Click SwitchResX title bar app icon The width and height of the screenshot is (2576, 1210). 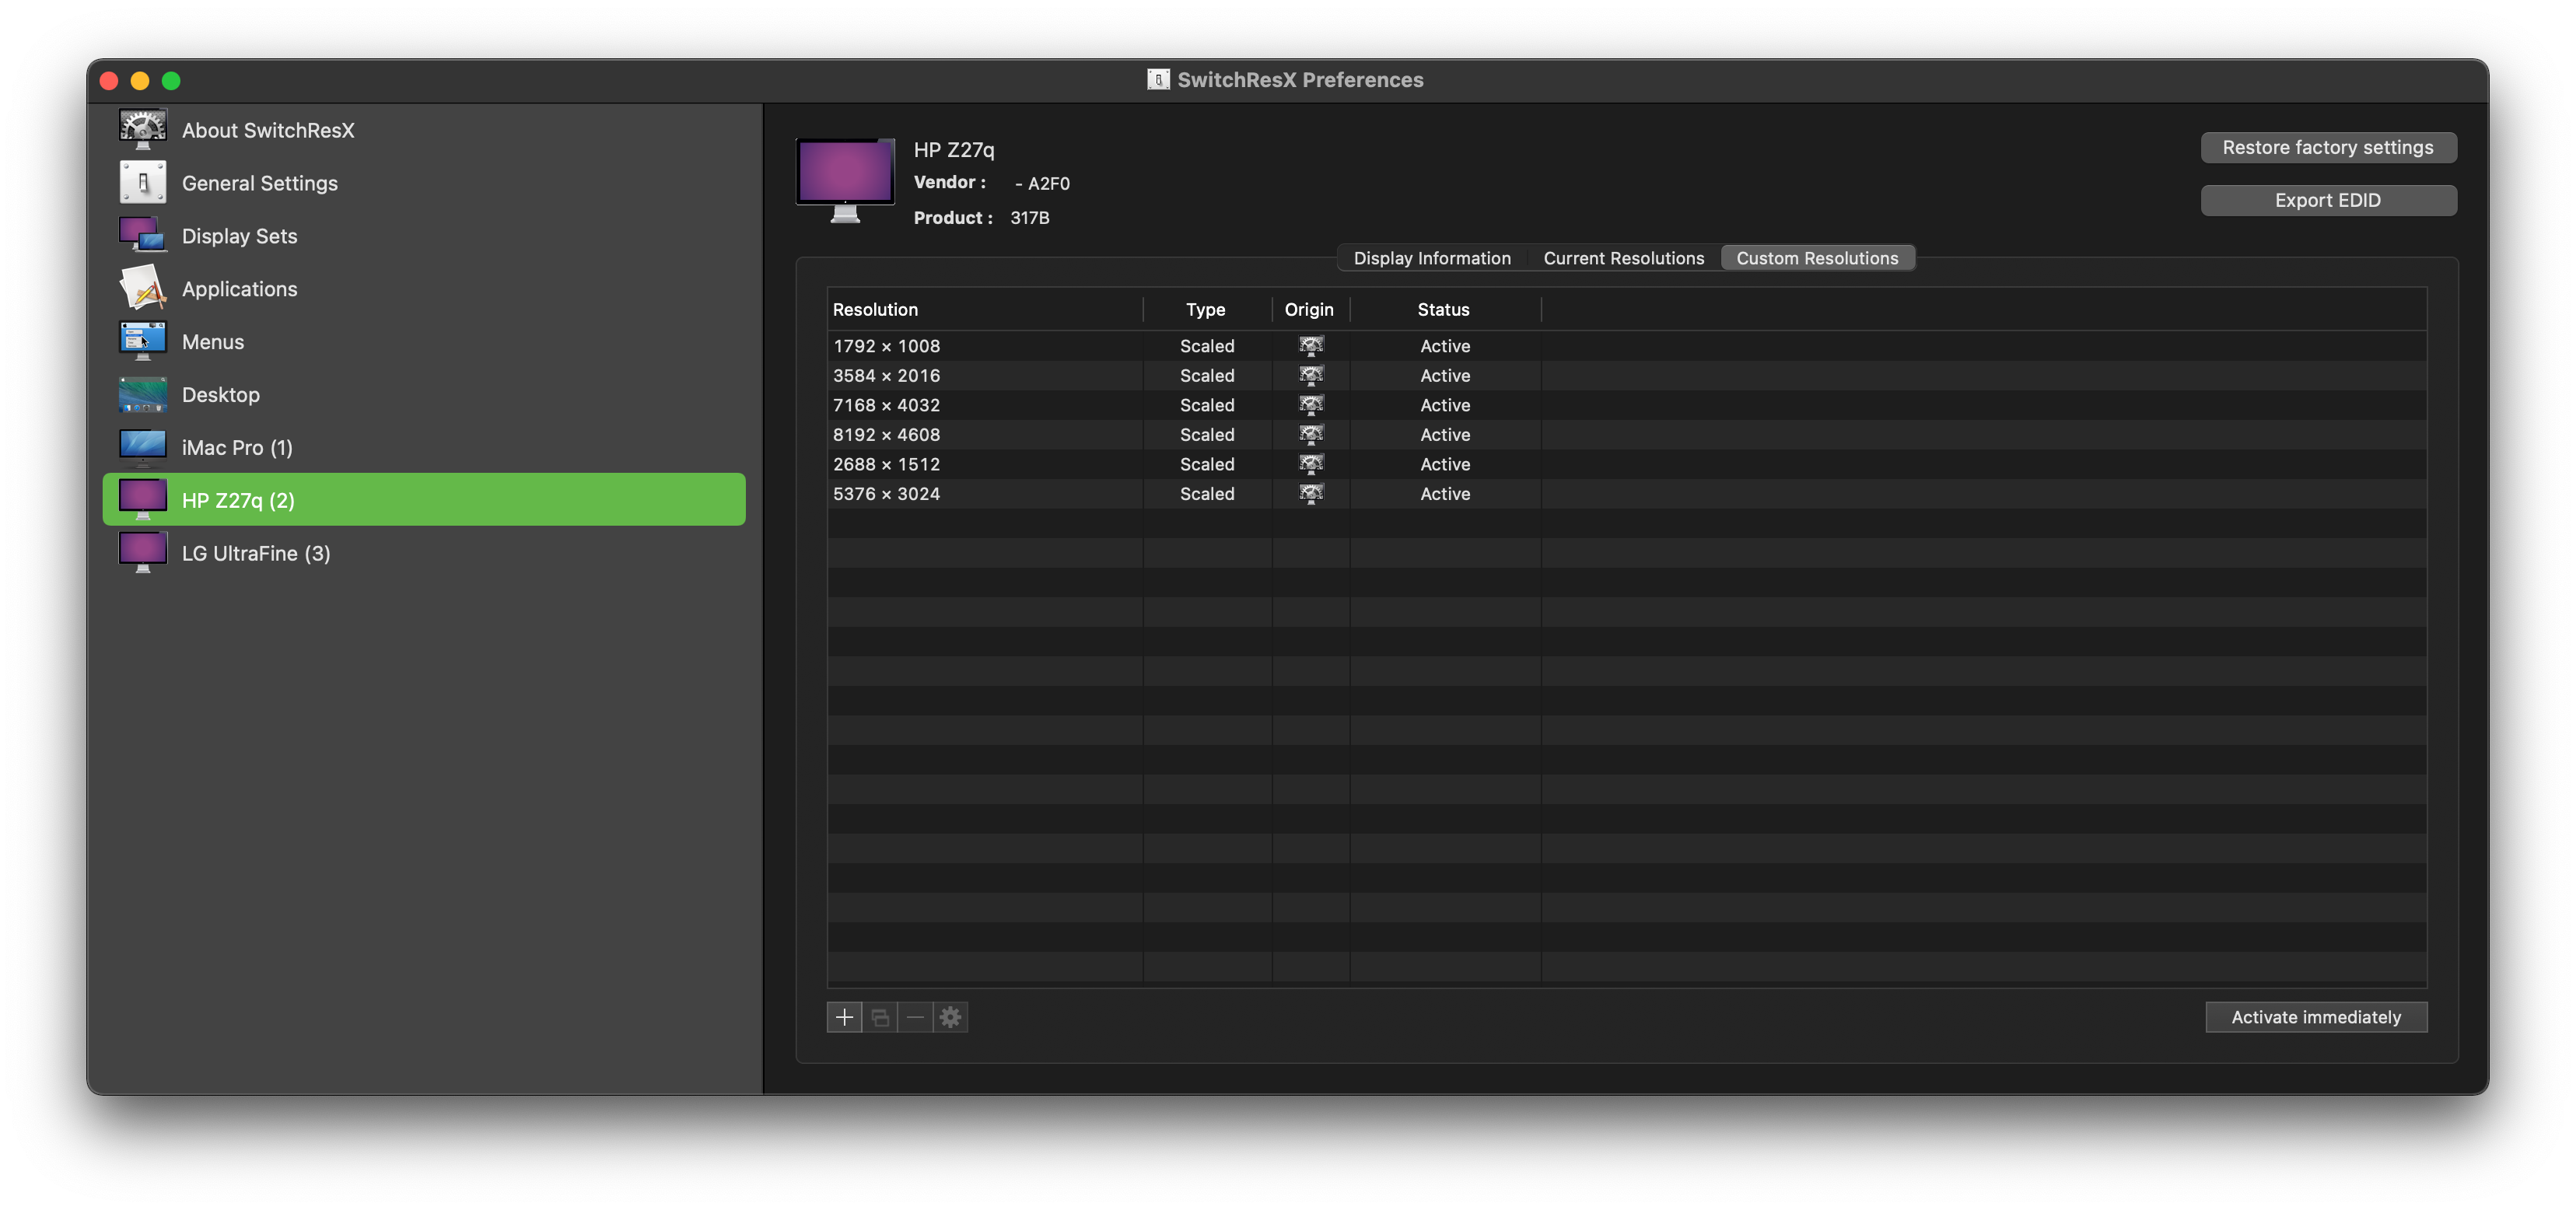(x=1158, y=80)
